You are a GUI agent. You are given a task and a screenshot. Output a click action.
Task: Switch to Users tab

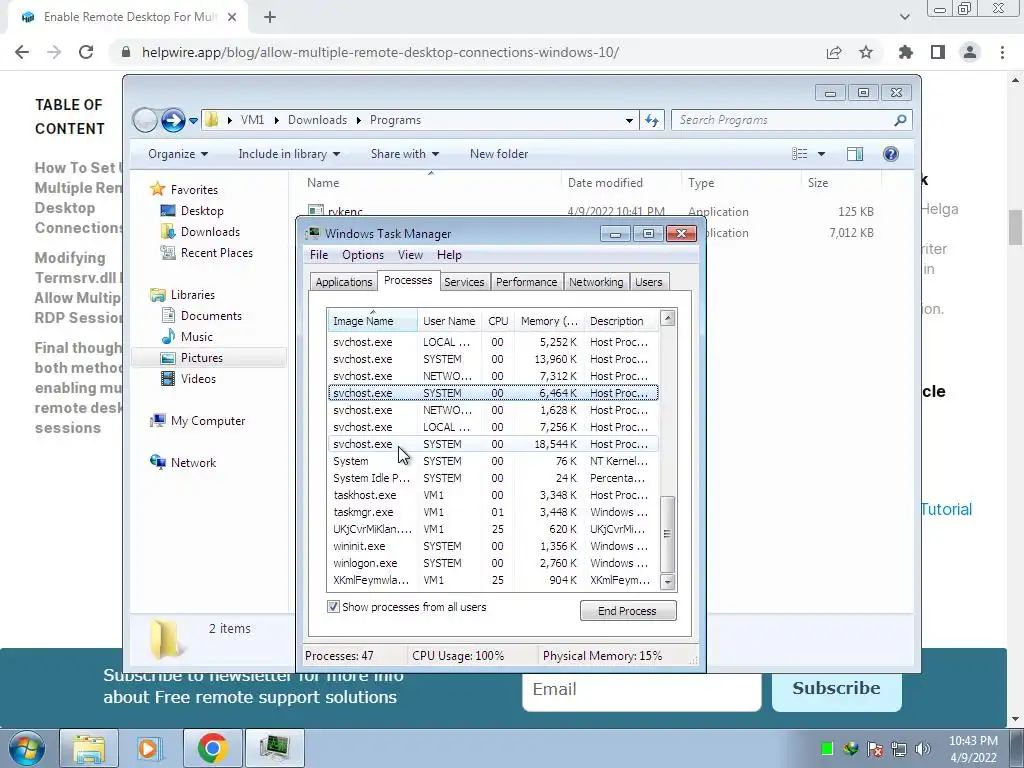[648, 282]
